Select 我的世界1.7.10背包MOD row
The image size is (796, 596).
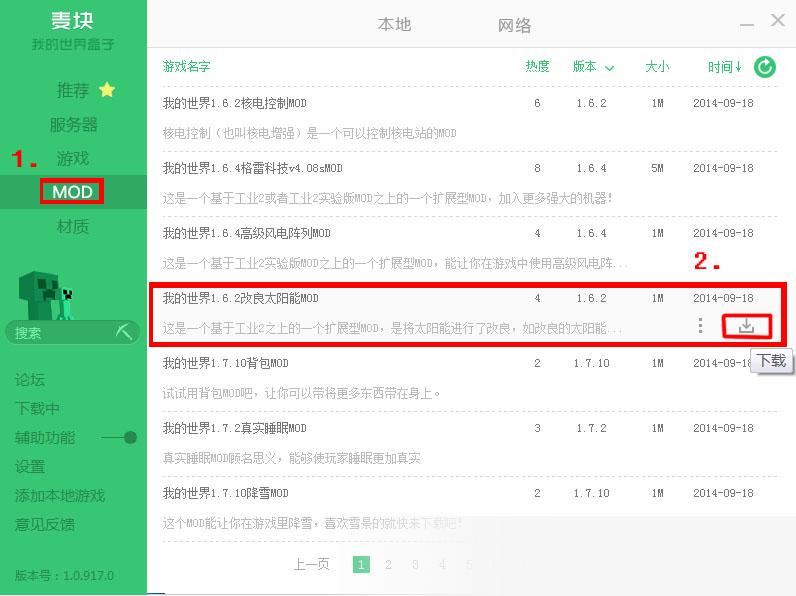point(470,379)
